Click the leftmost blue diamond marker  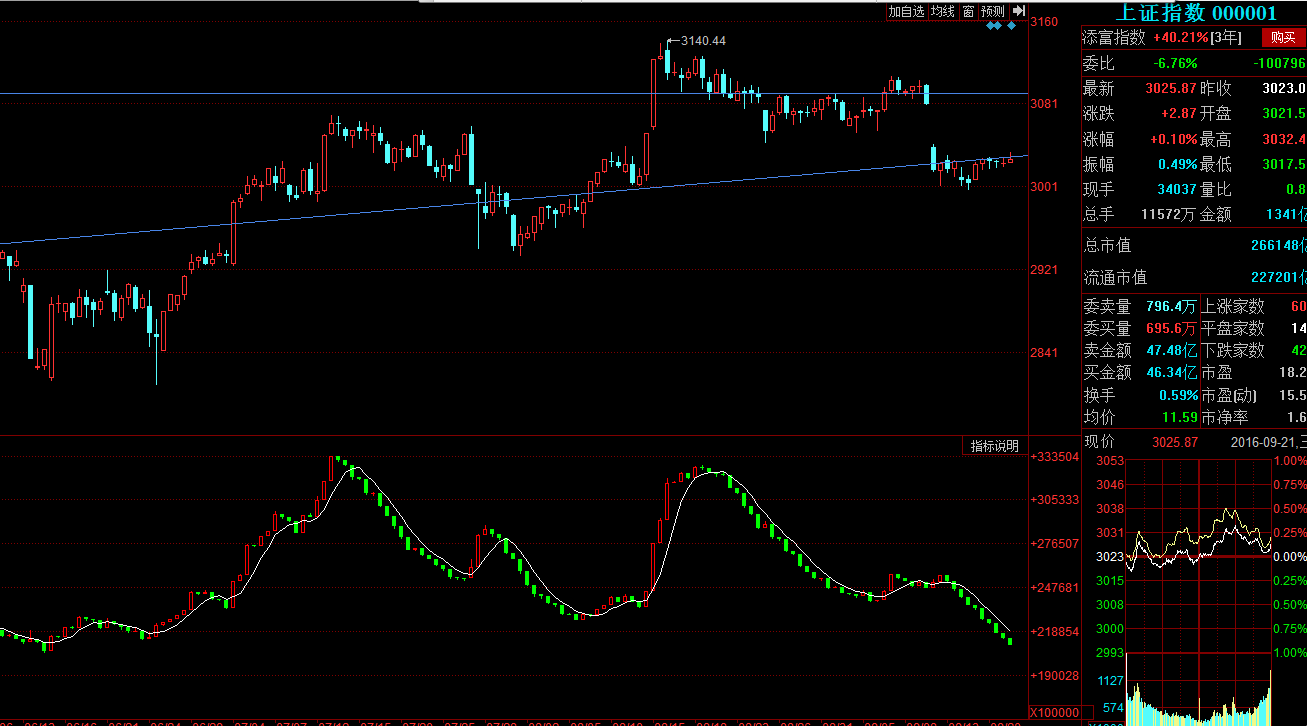pos(989,26)
